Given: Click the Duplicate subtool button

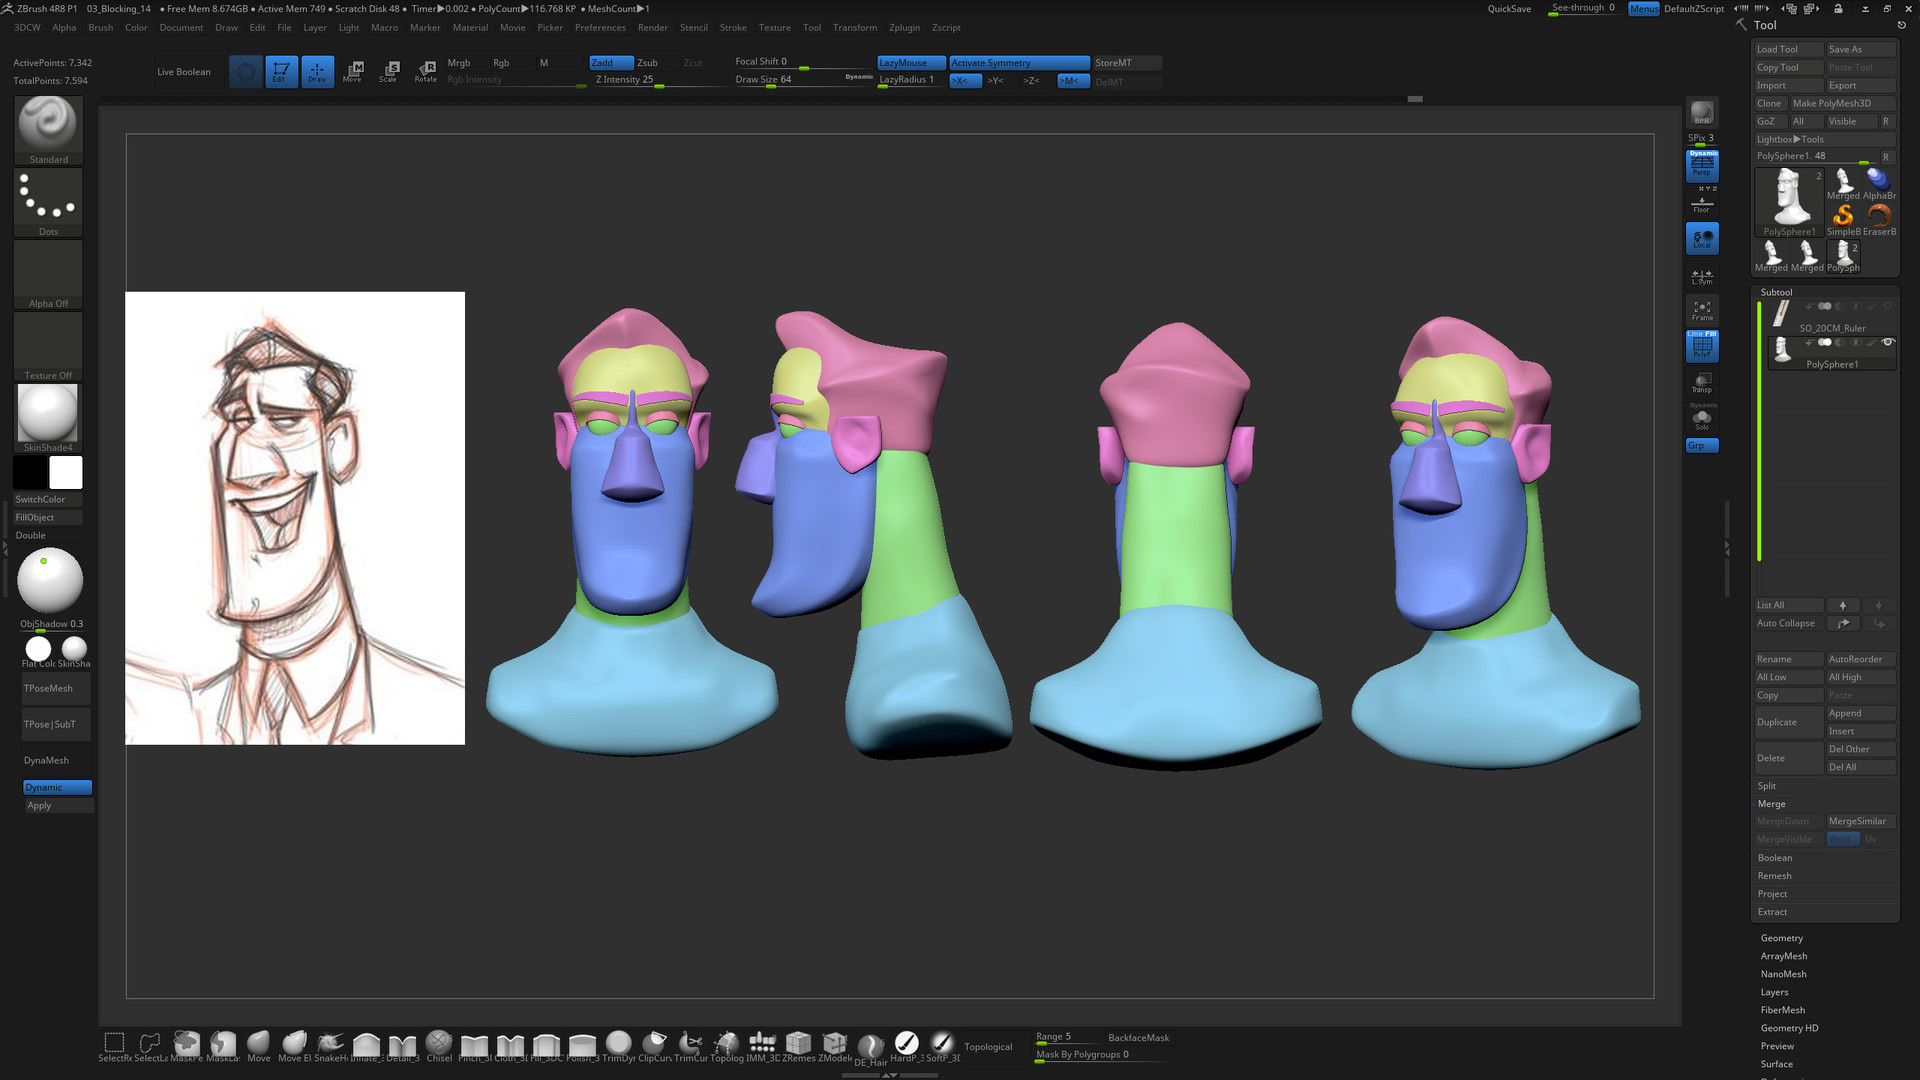Looking at the screenshot, I should (1778, 722).
